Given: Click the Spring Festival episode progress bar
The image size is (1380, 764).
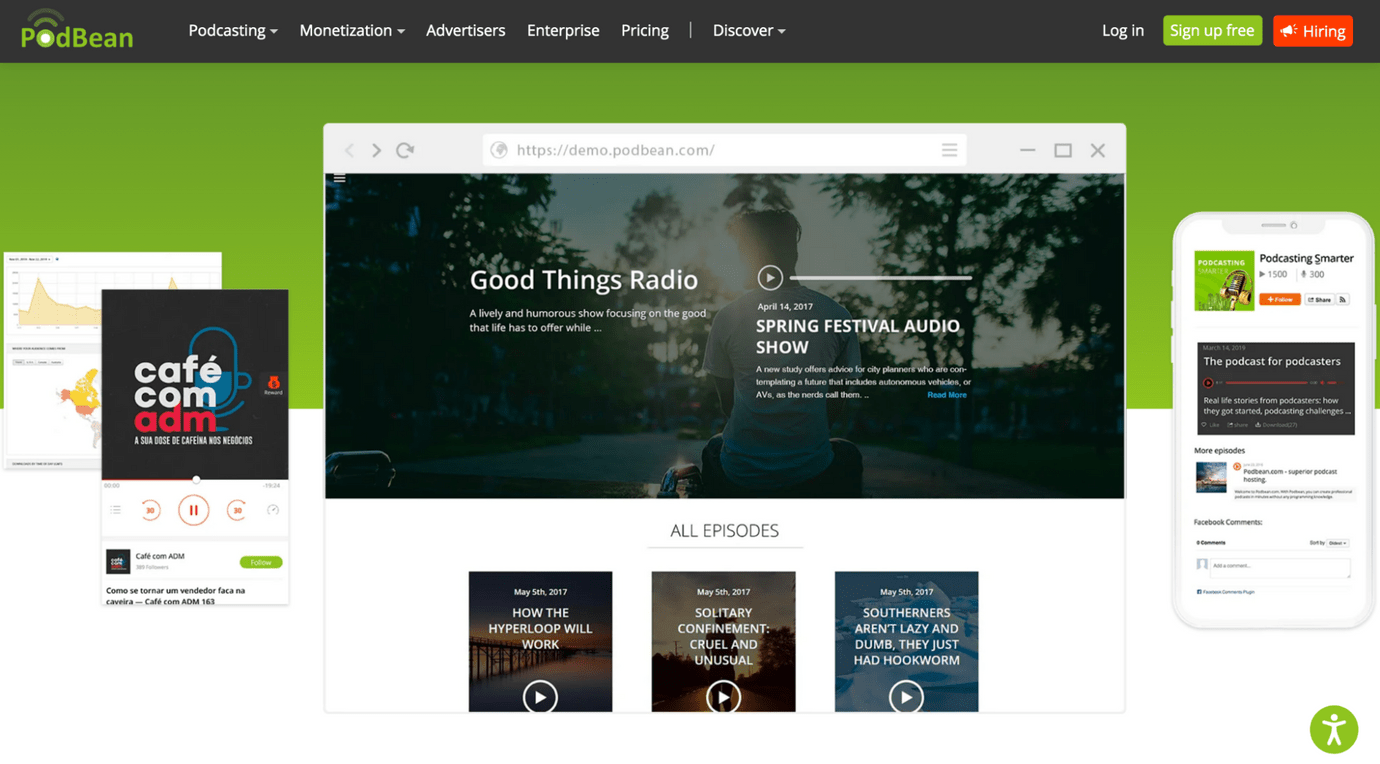Looking at the screenshot, I should (x=881, y=277).
